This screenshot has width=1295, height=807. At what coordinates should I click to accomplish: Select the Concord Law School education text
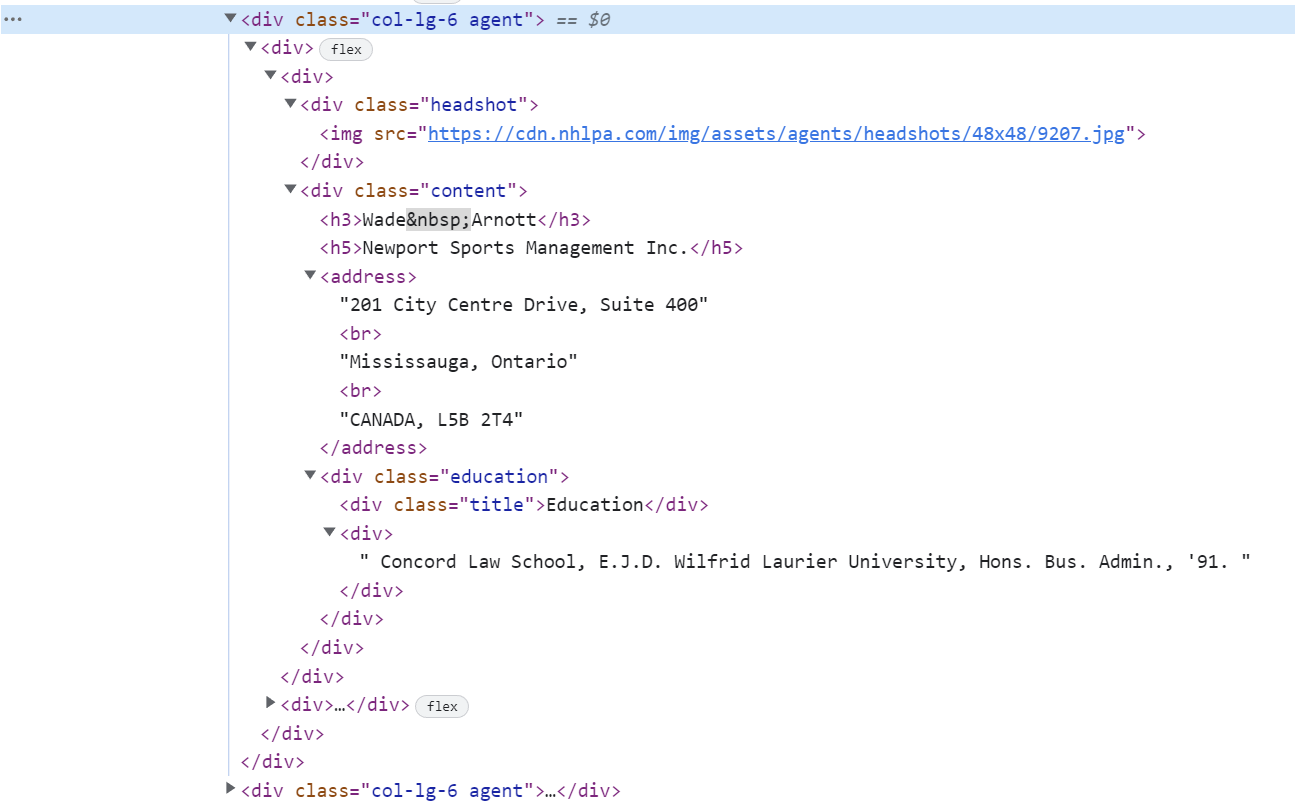click(x=805, y=562)
